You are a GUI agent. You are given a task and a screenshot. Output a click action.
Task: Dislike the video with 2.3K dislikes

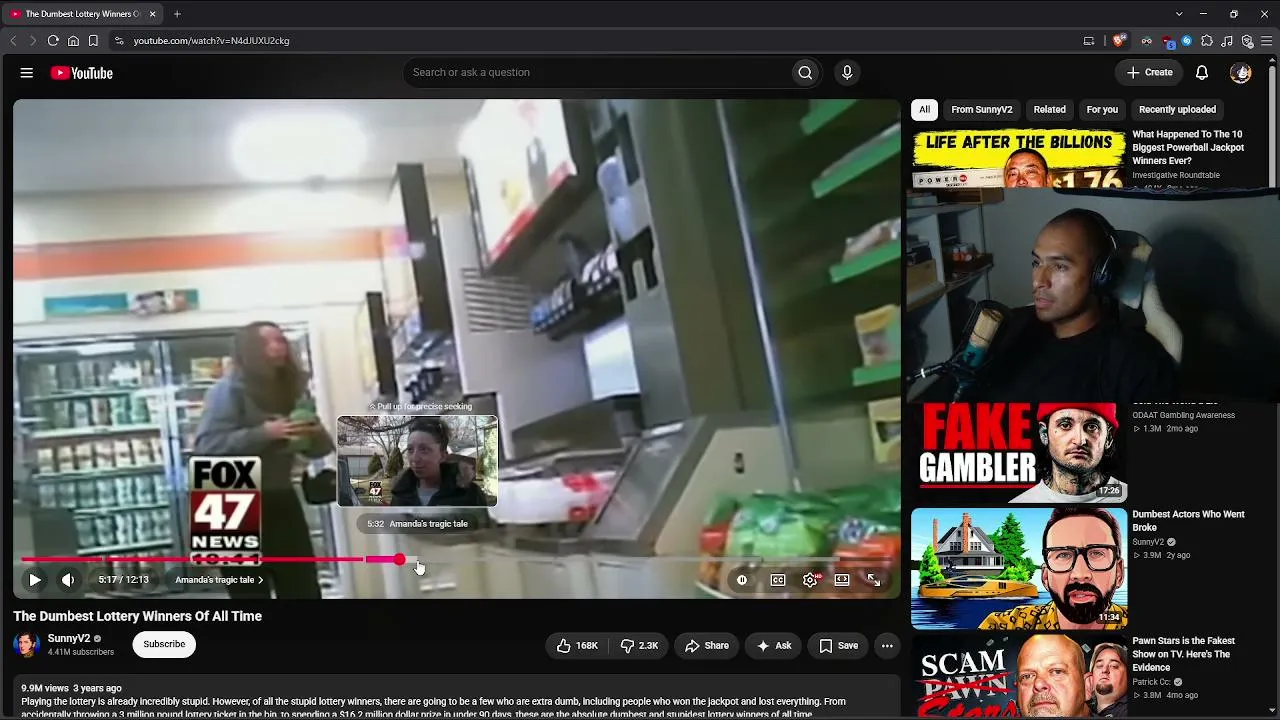click(x=639, y=646)
